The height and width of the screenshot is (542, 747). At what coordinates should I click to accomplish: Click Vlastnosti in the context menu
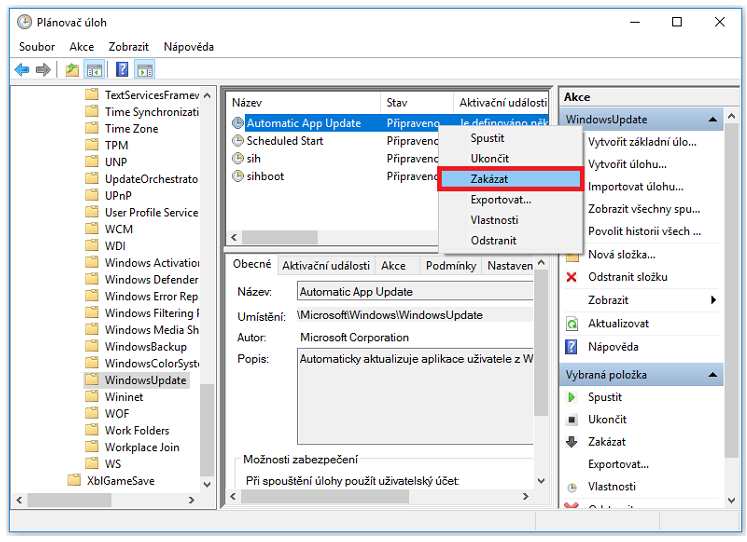[x=494, y=220]
